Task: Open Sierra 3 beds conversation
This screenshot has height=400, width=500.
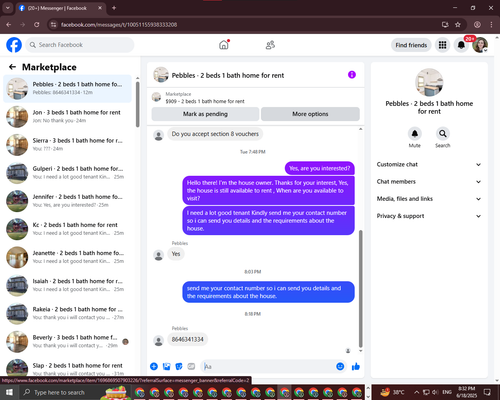Action: 67,145
